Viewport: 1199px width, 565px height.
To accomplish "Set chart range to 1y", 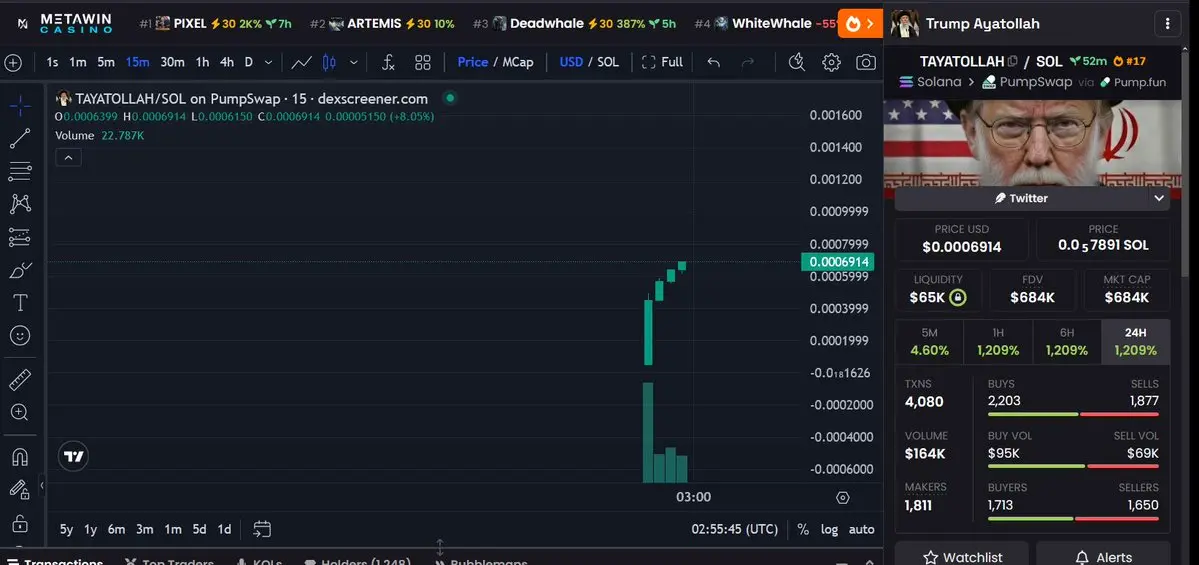I will (x=90, y=529).
